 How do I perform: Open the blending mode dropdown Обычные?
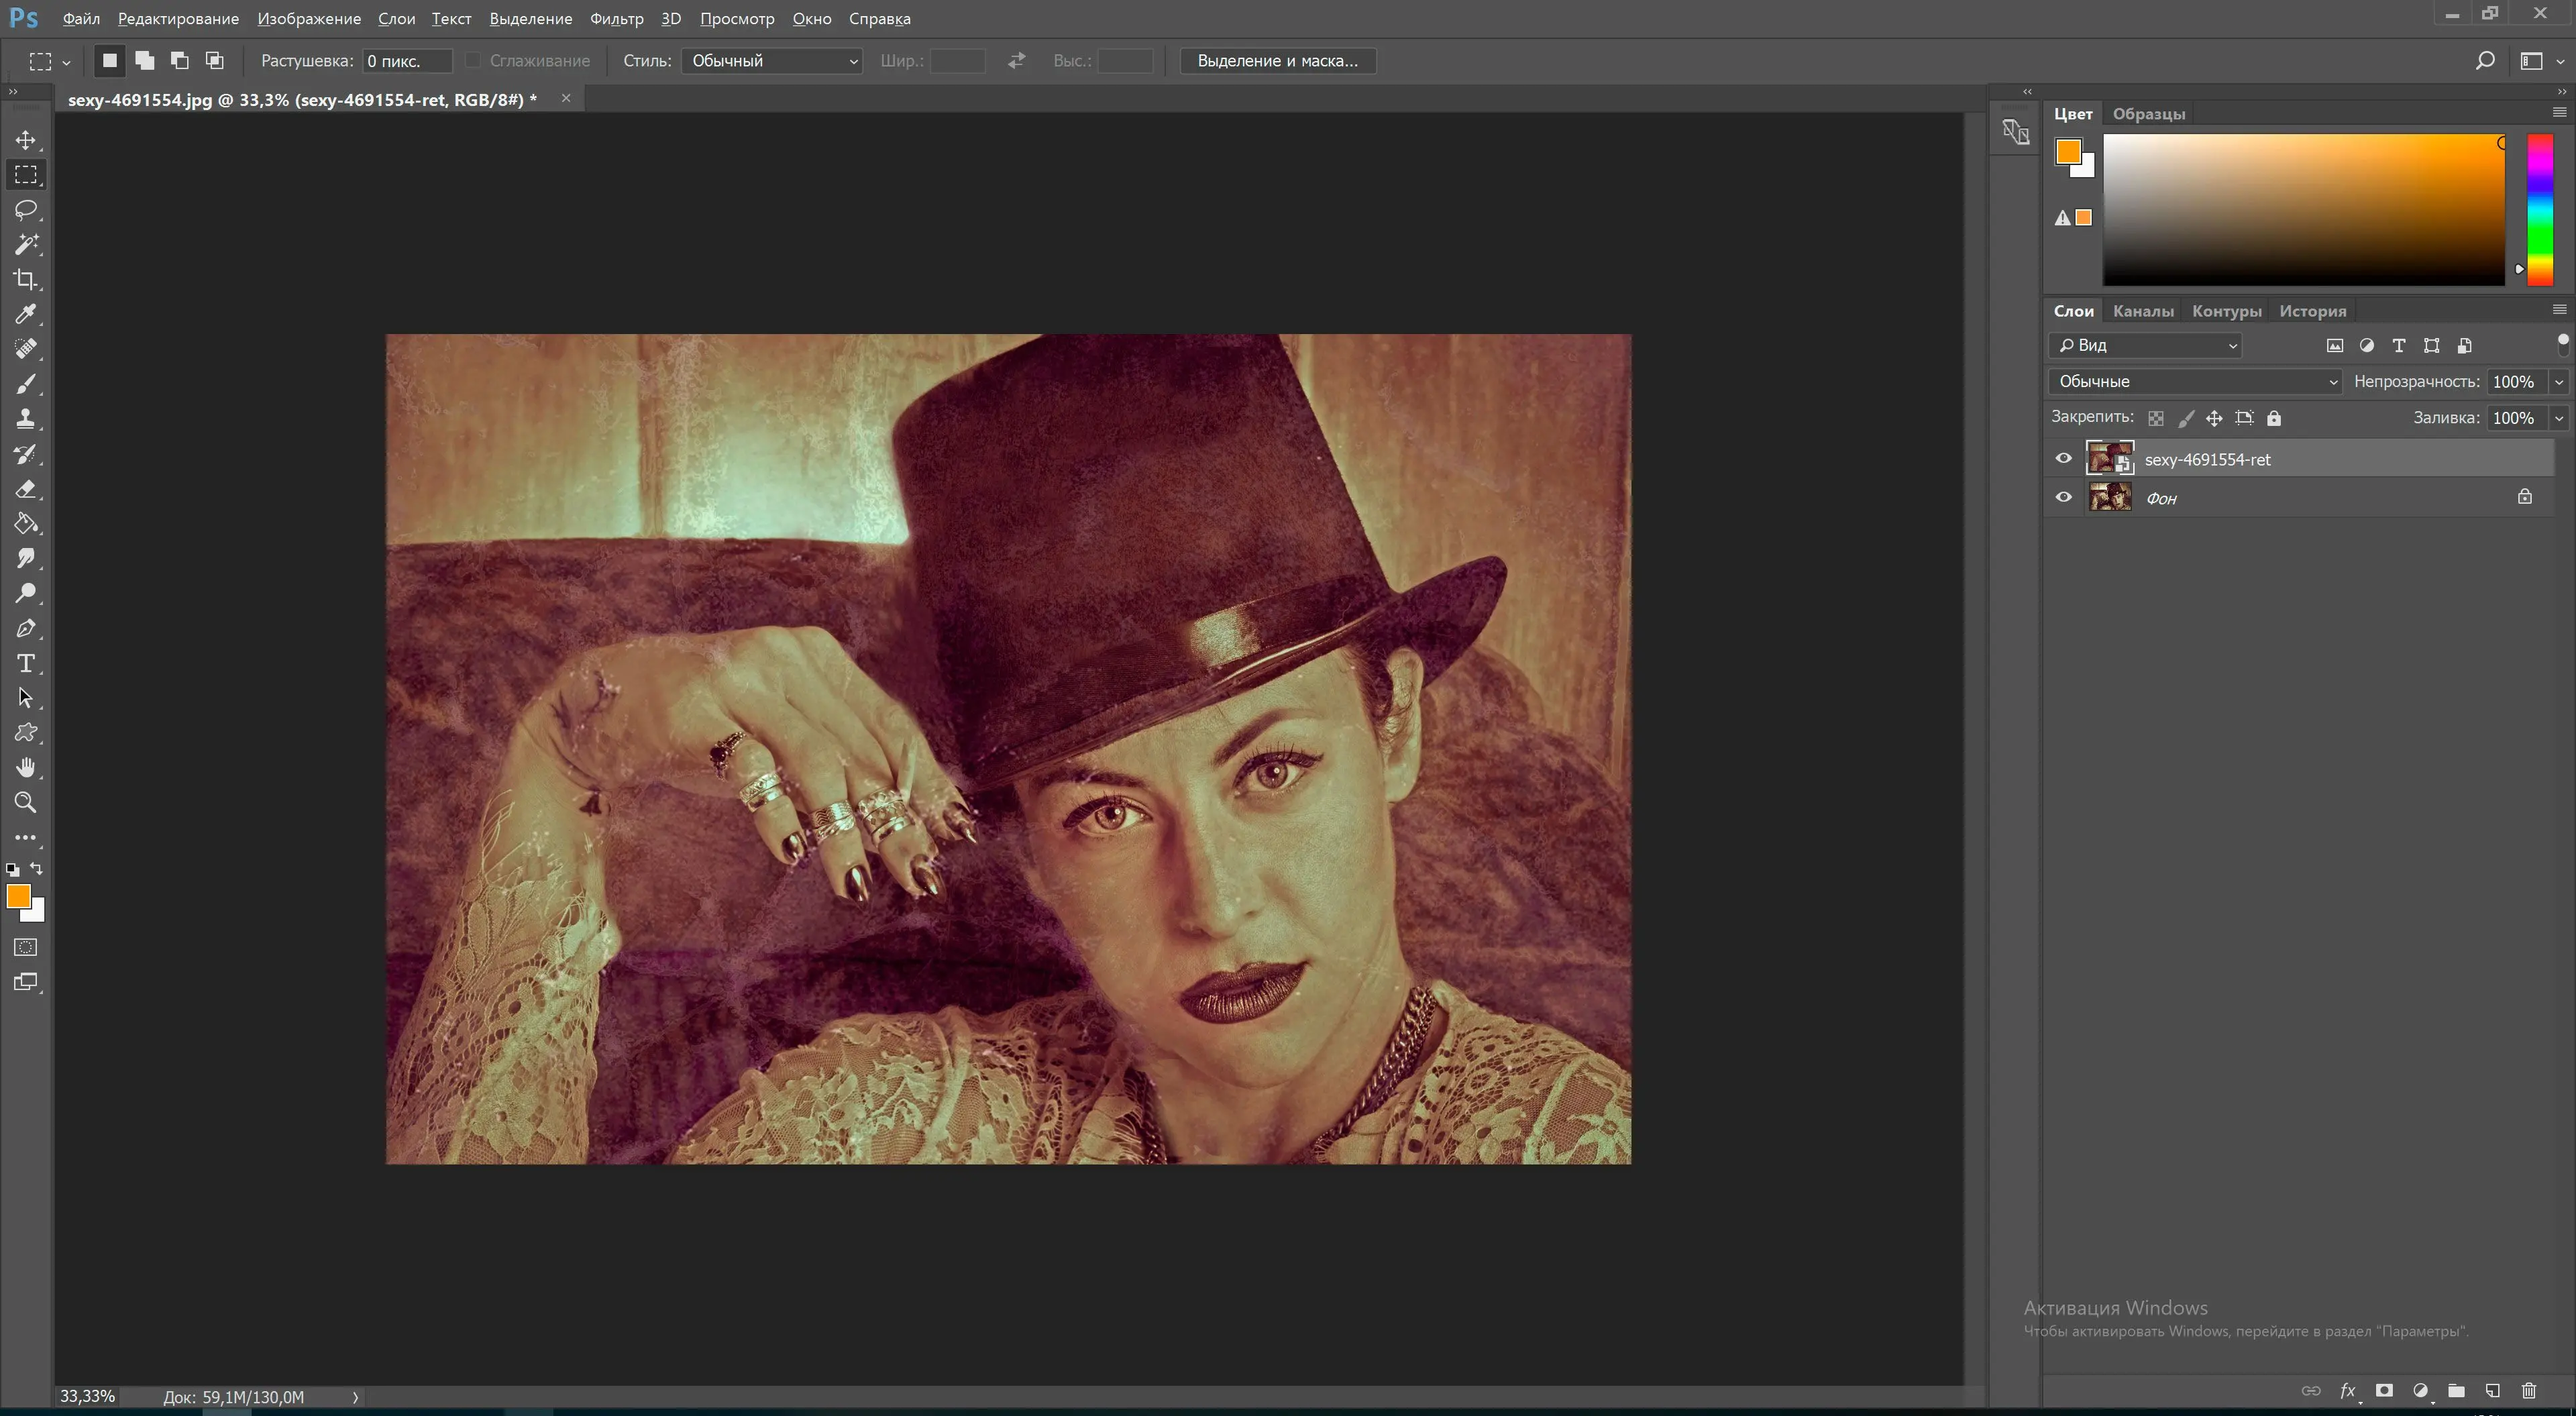[2194, 381]
